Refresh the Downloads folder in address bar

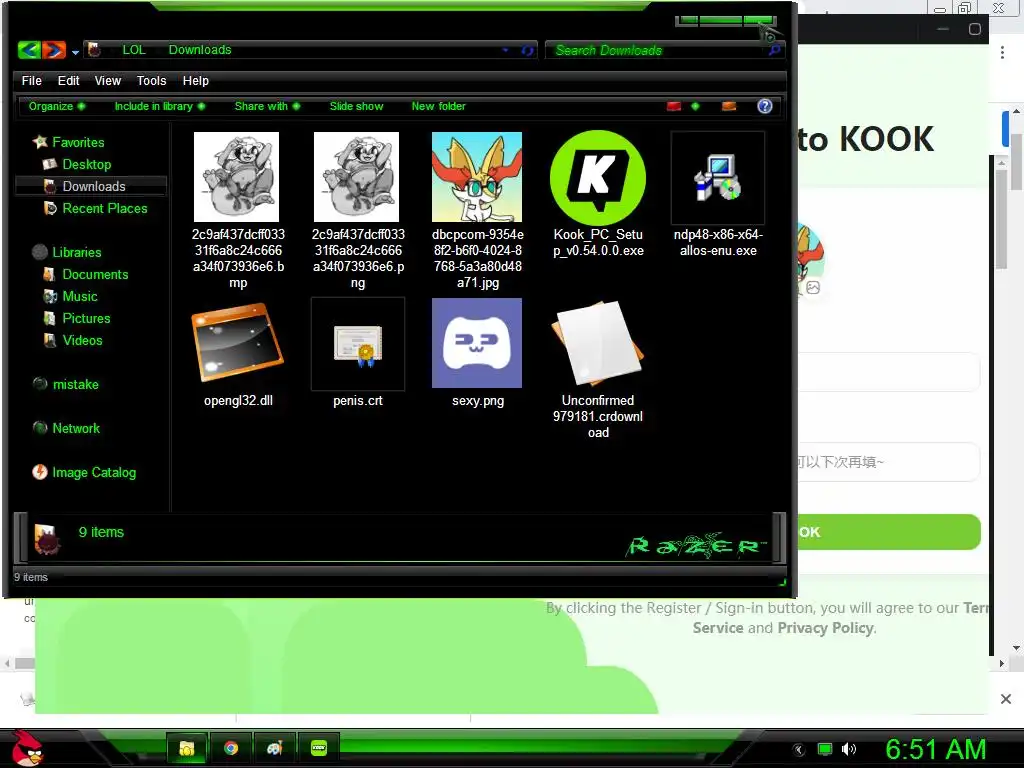pos(528,50)
